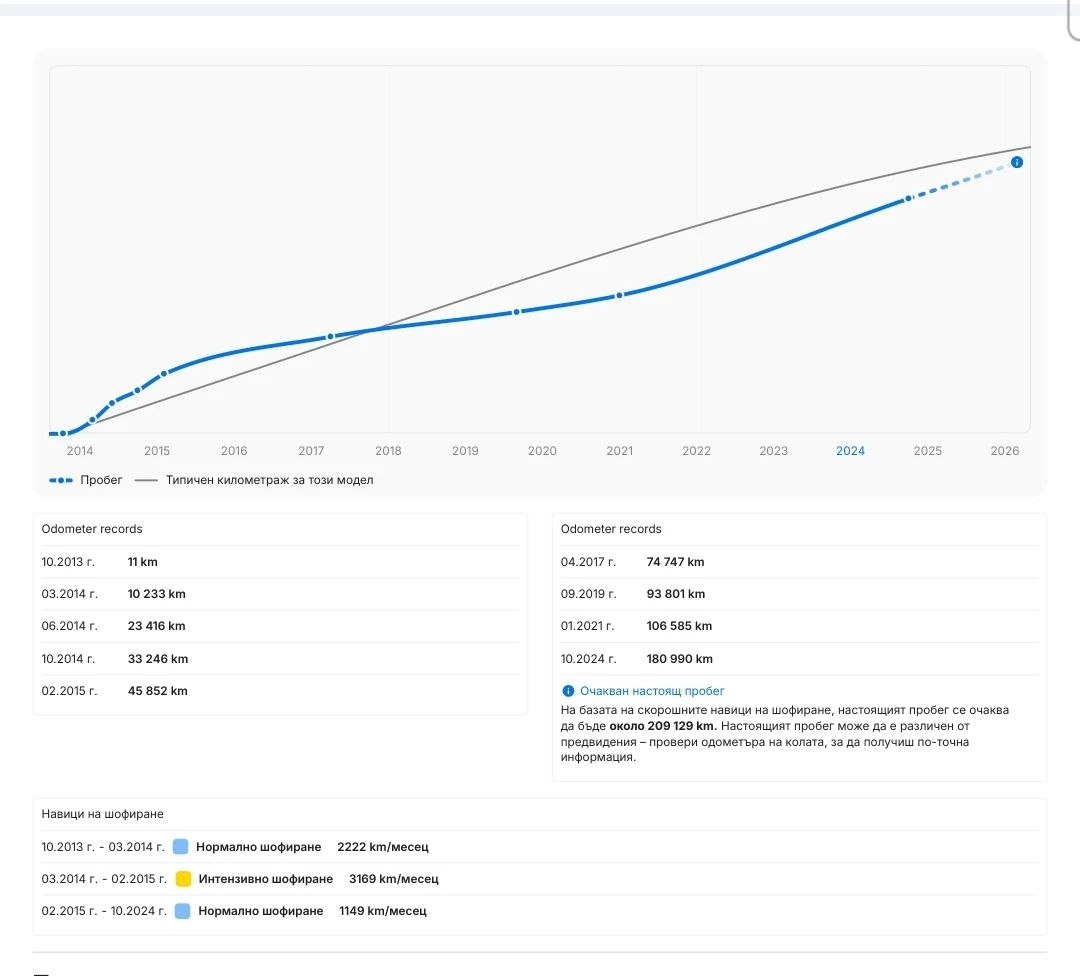Click the highlighted 2024 year axis label

pos(850,451)
